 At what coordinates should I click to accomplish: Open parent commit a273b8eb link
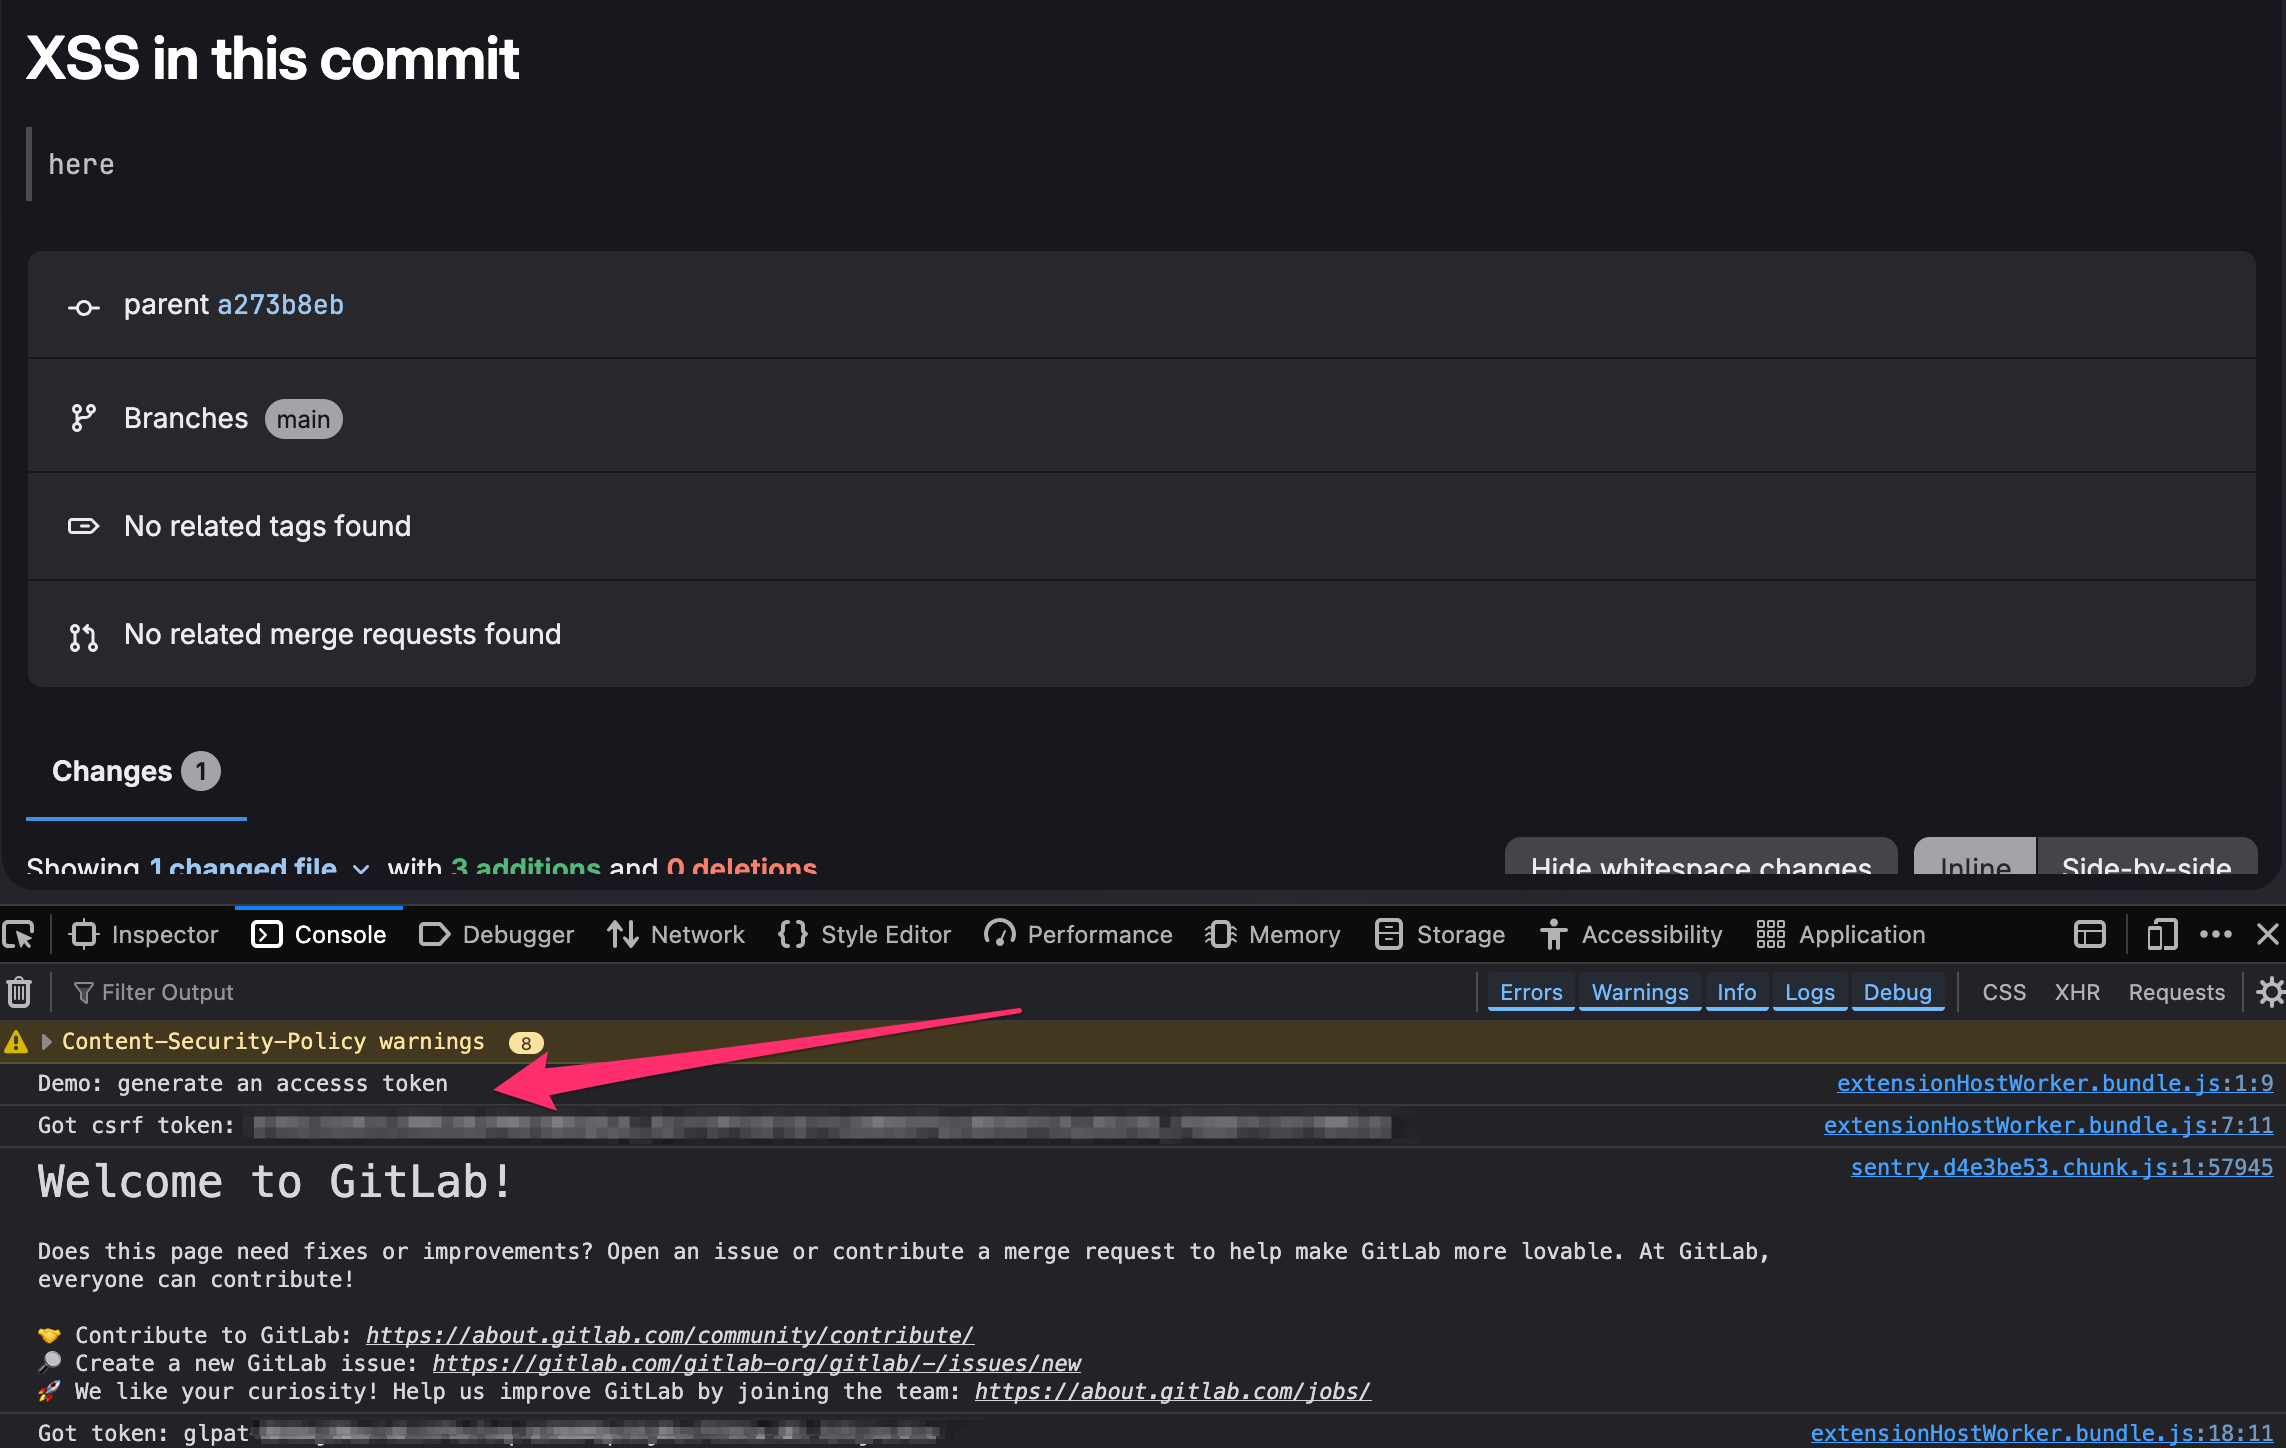pos(280,305)
